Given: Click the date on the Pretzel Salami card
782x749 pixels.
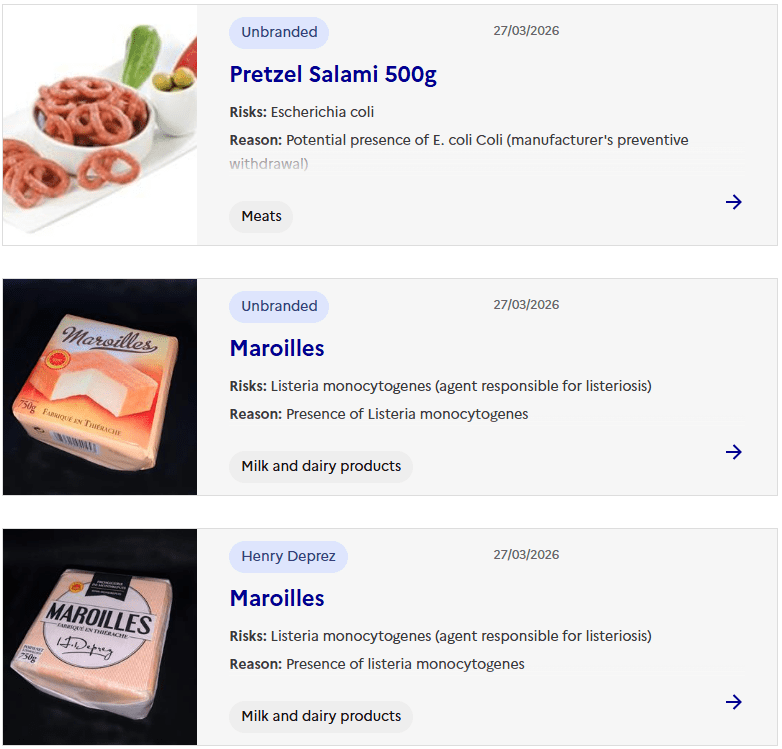Looking at the screenshot, I should [x=526, y=31].
